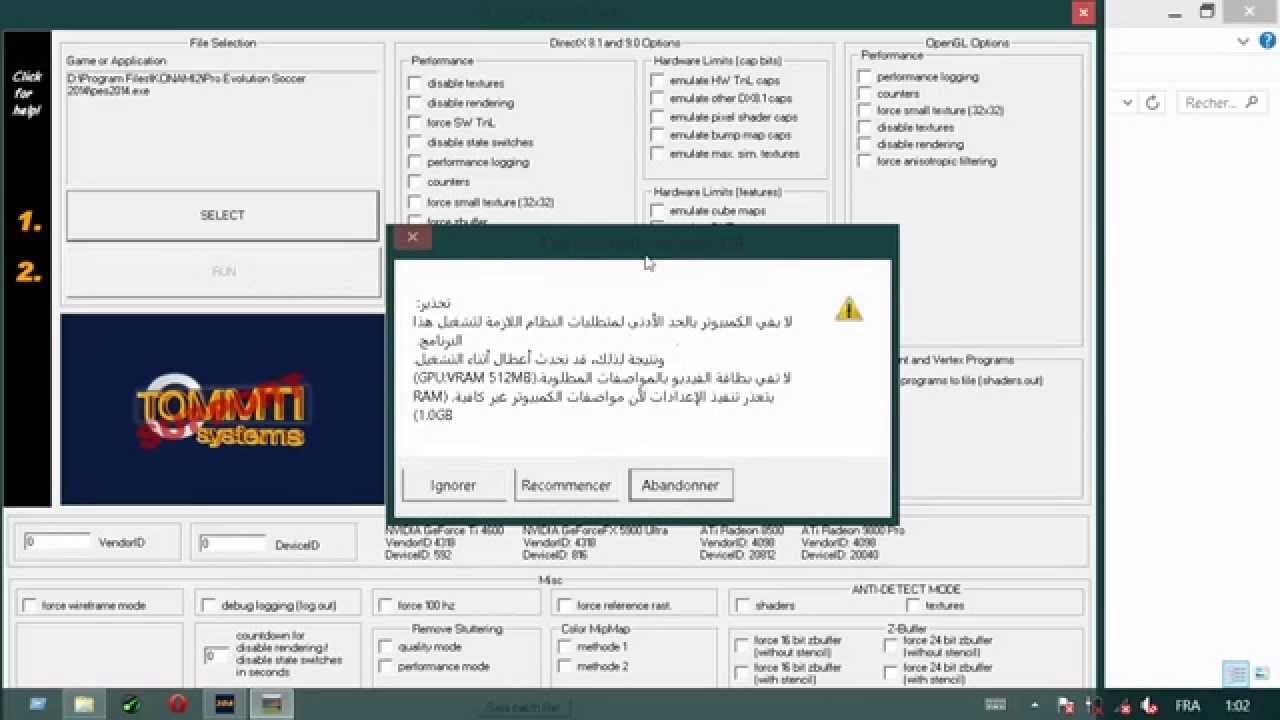Toggle quality mode under Remove Stuttering

pos(386,647)
